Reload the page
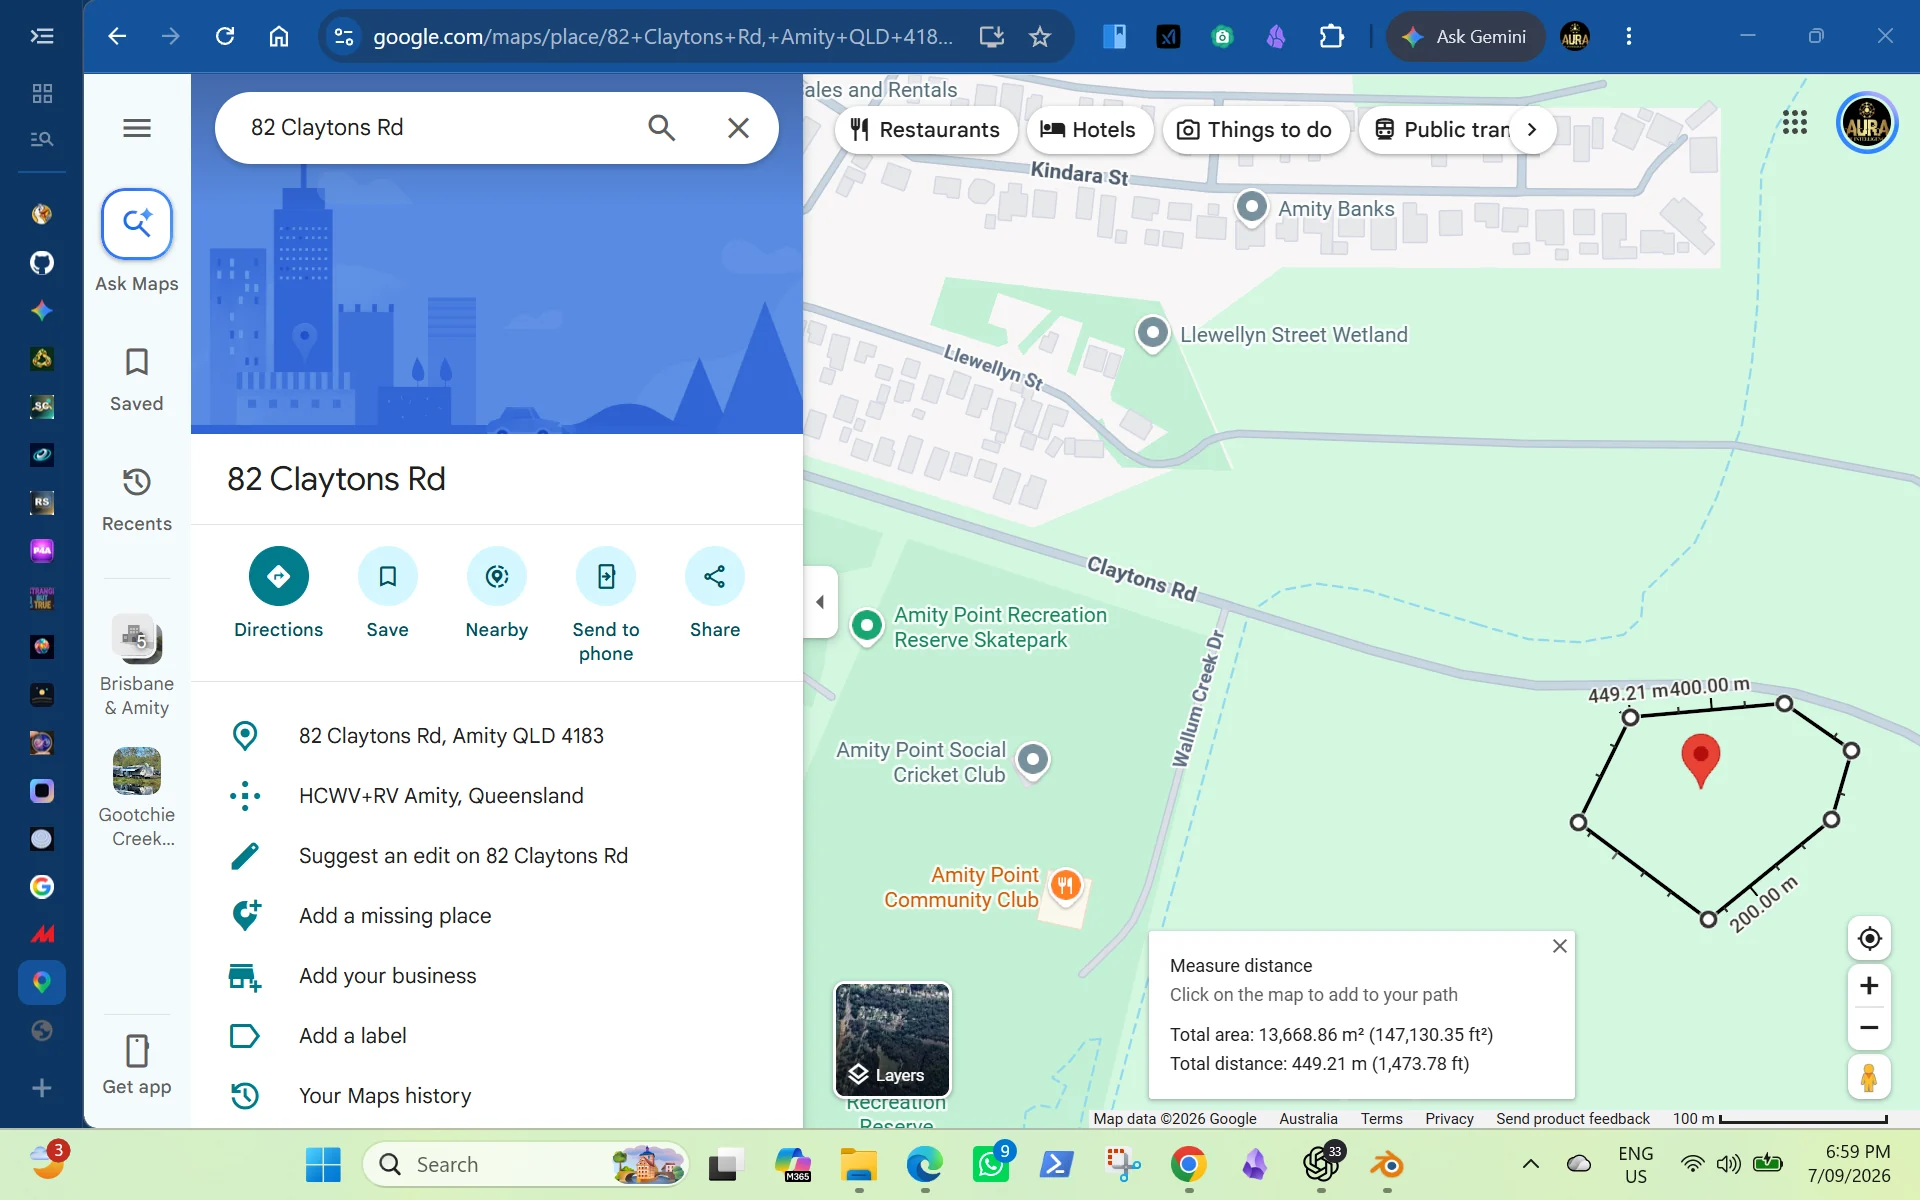This screenshot has height=1200, width=1920. coord(225,37)
